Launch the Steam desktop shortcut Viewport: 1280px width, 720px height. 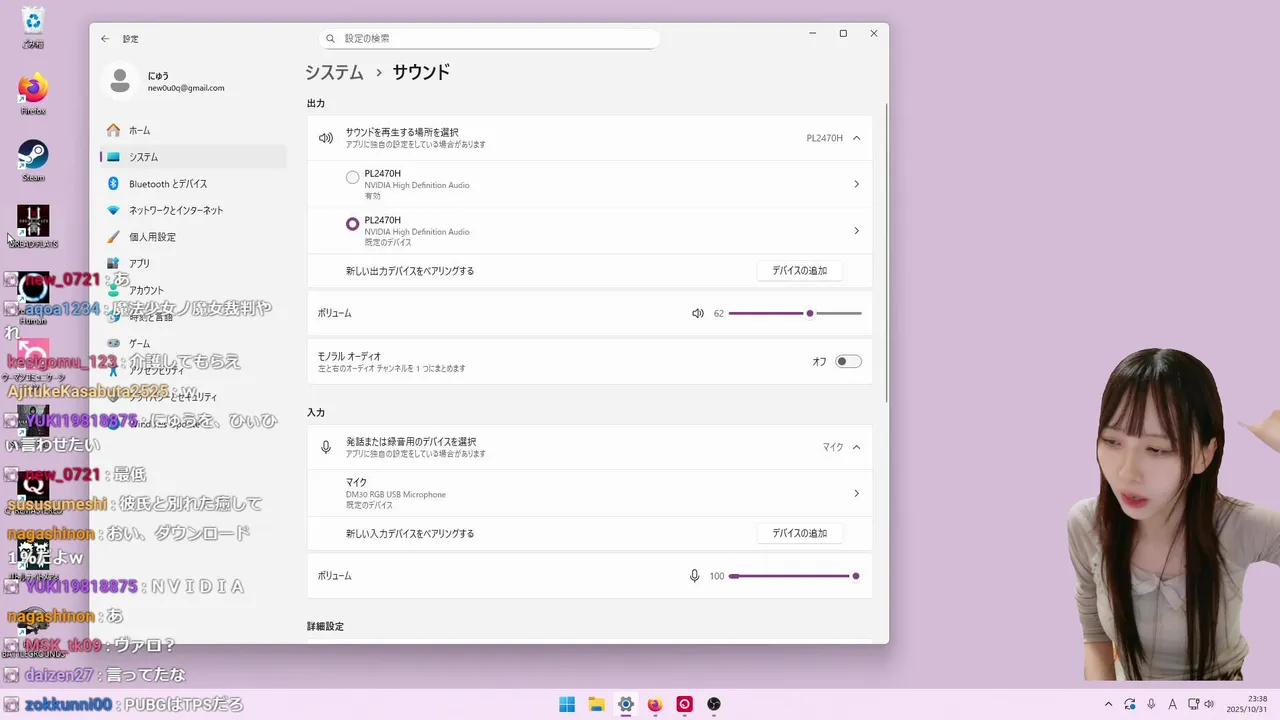33,160
